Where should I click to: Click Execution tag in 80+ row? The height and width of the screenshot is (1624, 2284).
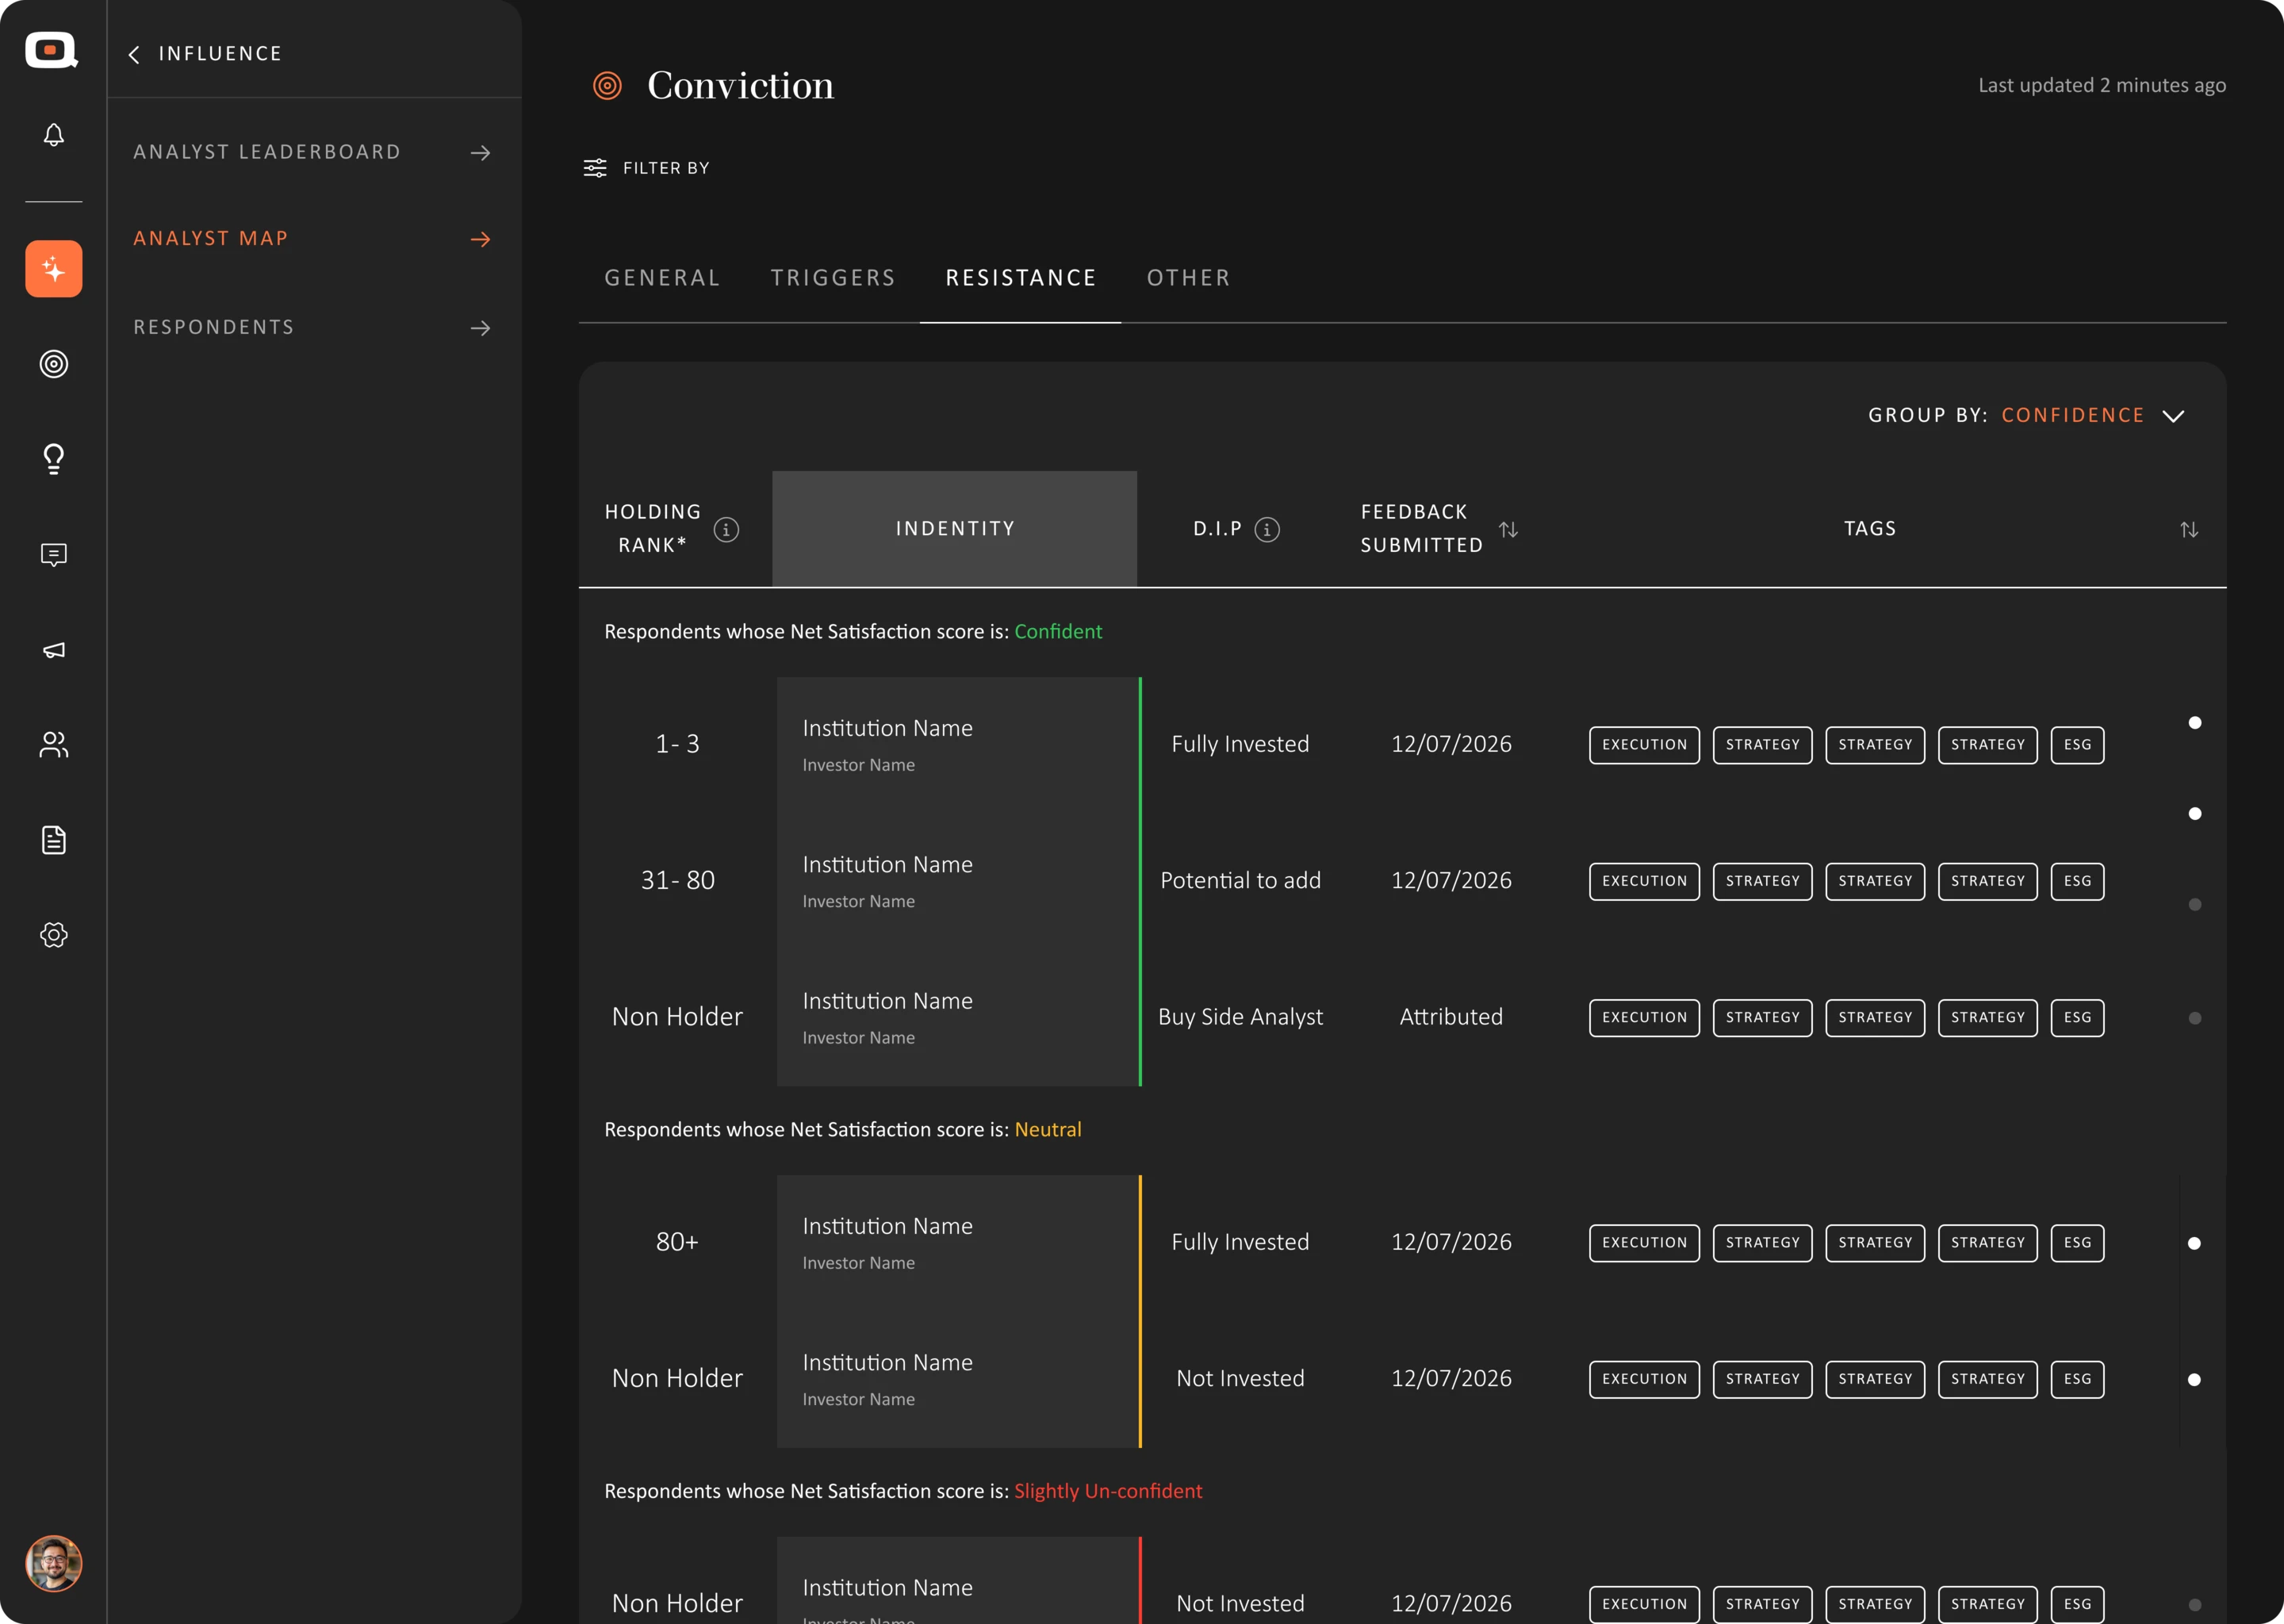[1644, 1243]
